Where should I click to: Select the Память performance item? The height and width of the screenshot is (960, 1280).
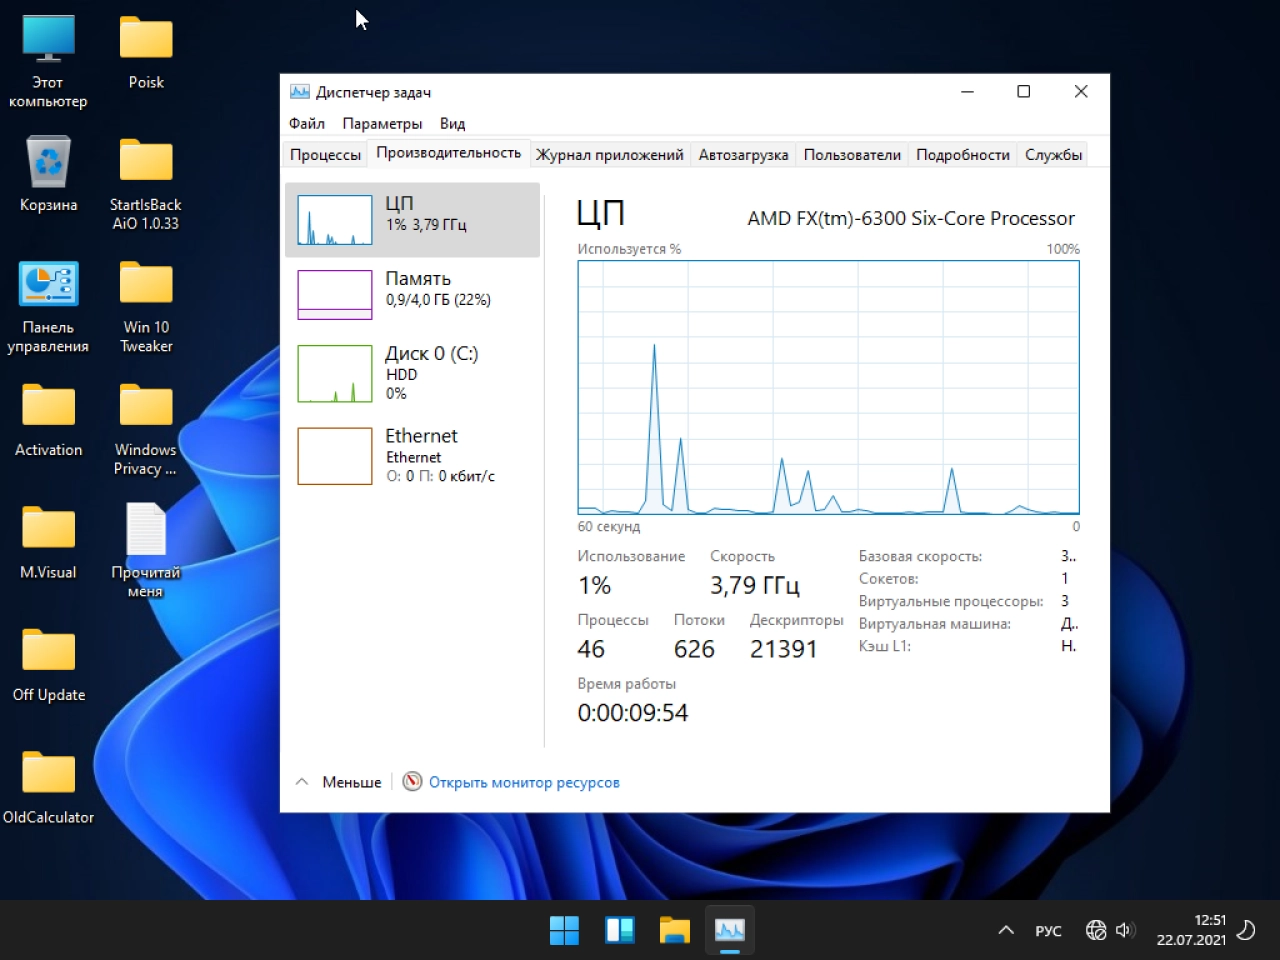413,294
